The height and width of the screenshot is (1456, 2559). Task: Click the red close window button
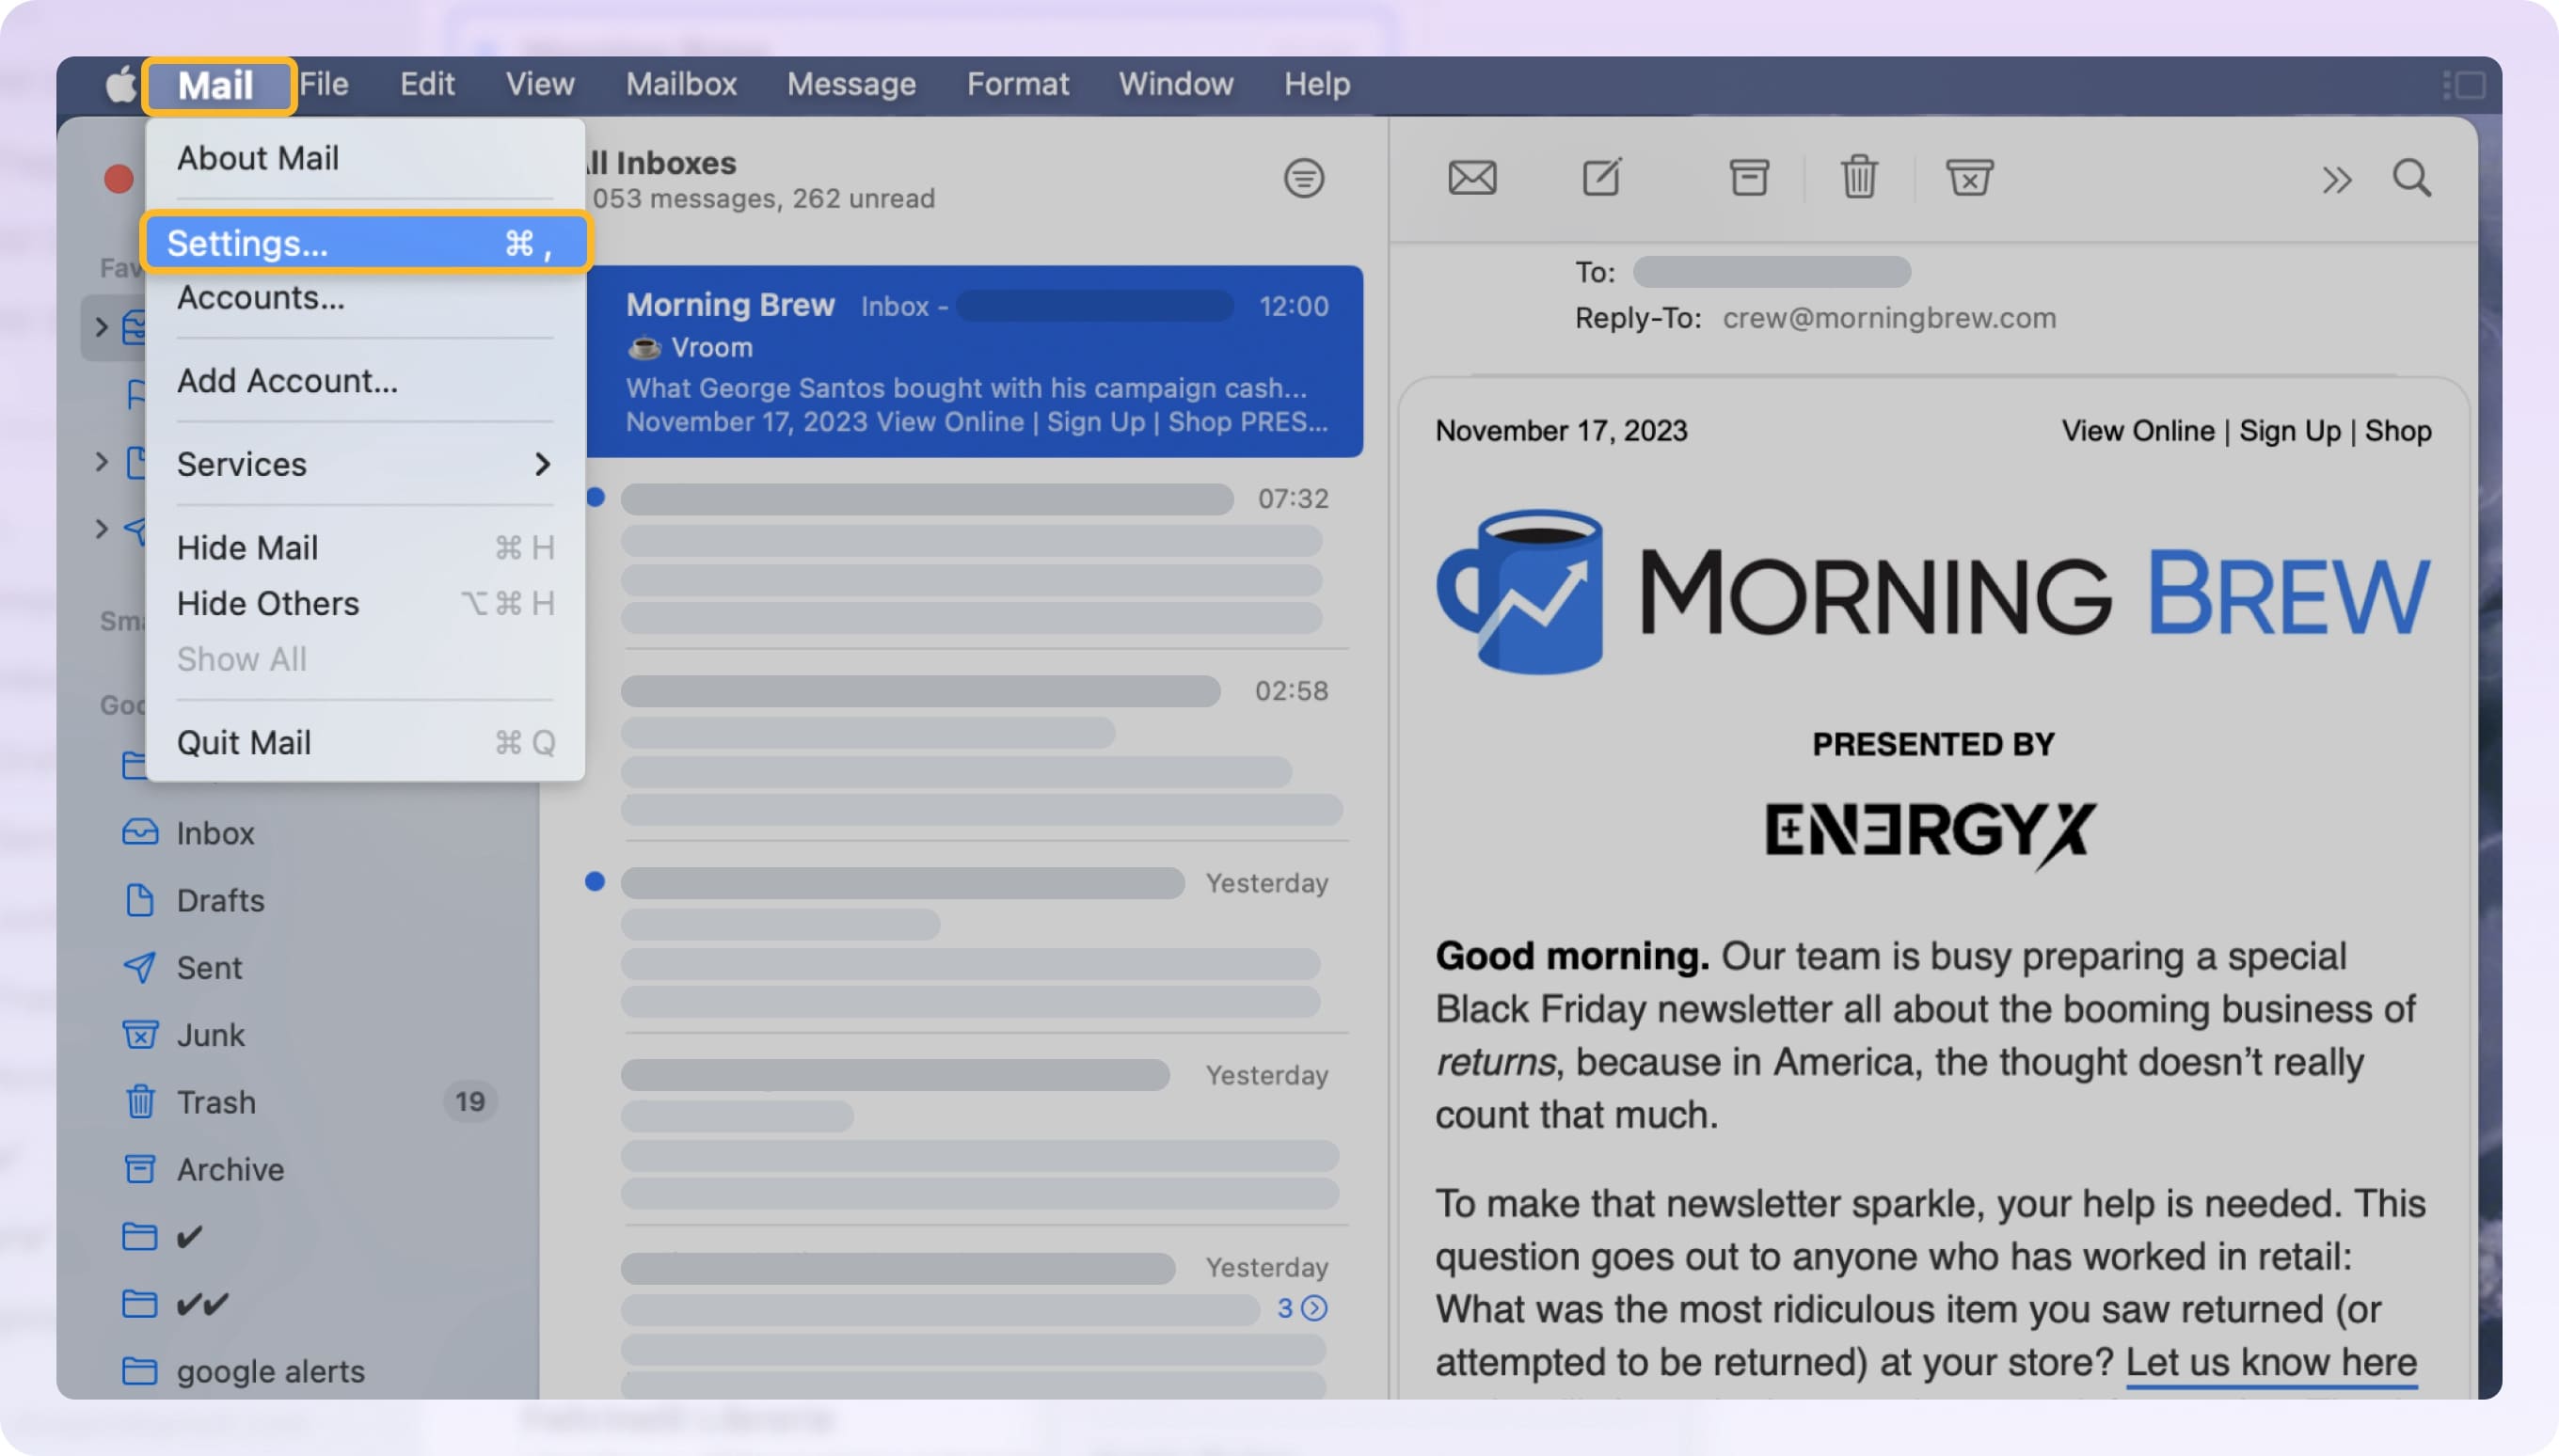point(118,179)
